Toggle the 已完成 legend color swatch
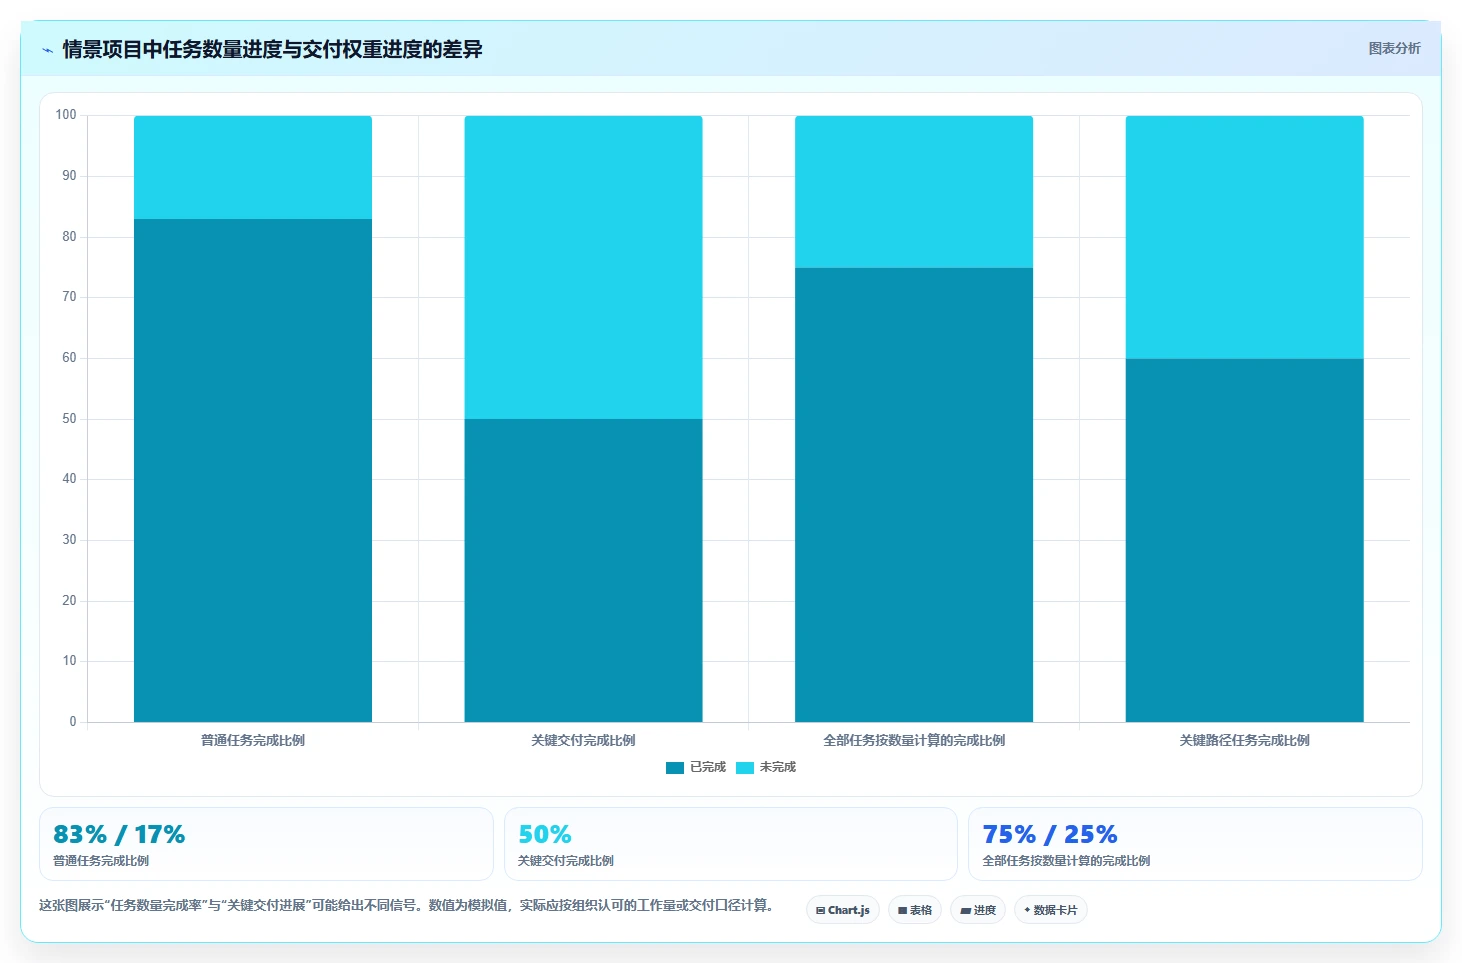This screenshot has height=963, width=1462. pyautogui.click(x=675, y=768)
